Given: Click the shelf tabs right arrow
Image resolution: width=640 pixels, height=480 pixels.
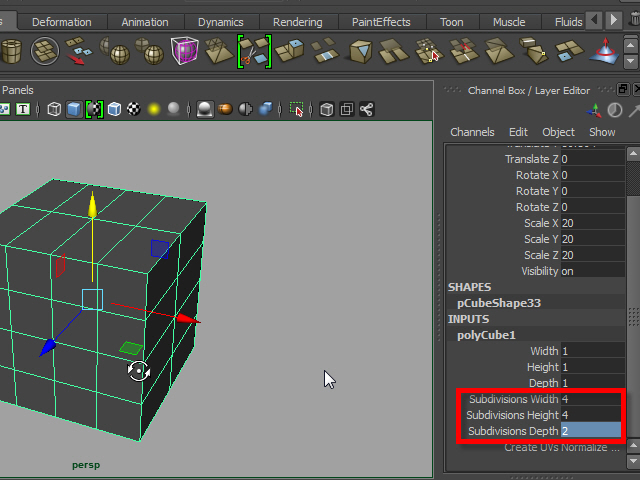Looking at the screenshot, I should [614, 20].
